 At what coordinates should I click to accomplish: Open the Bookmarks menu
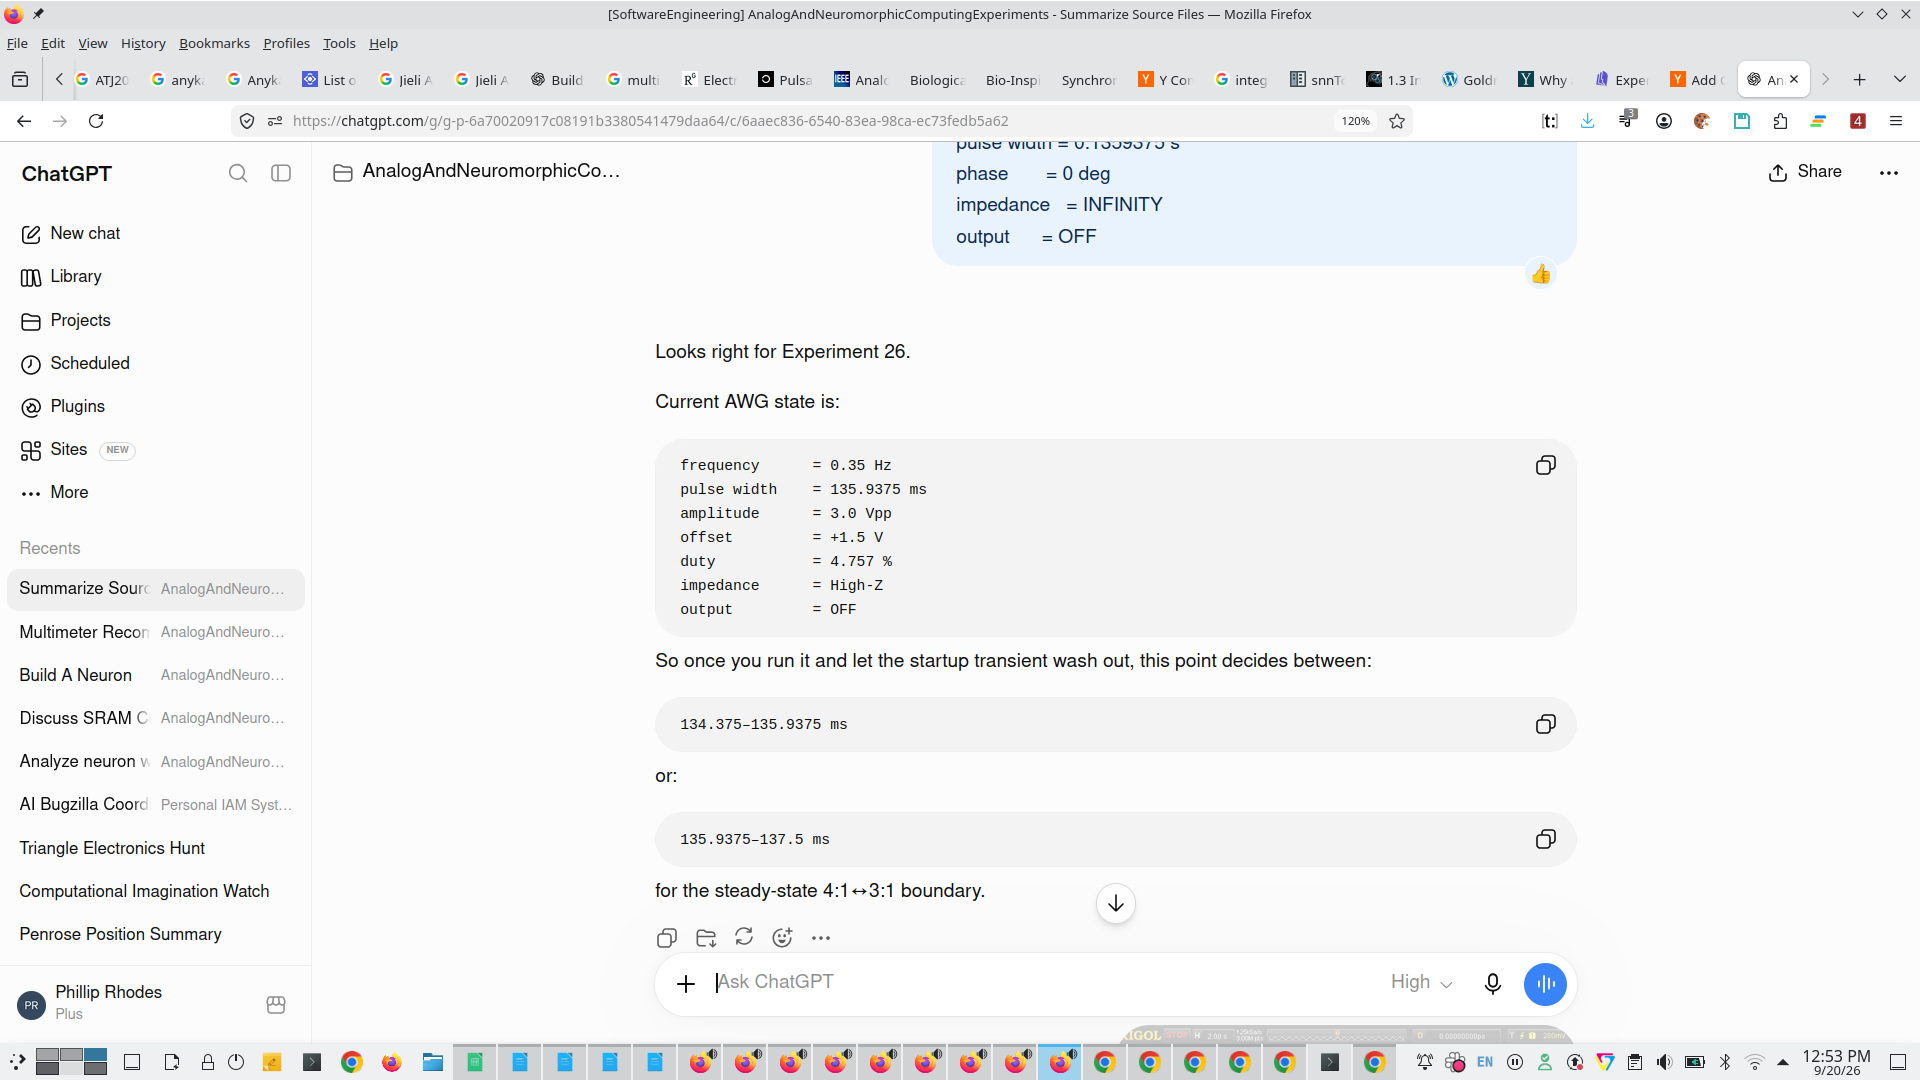point(214,43)
